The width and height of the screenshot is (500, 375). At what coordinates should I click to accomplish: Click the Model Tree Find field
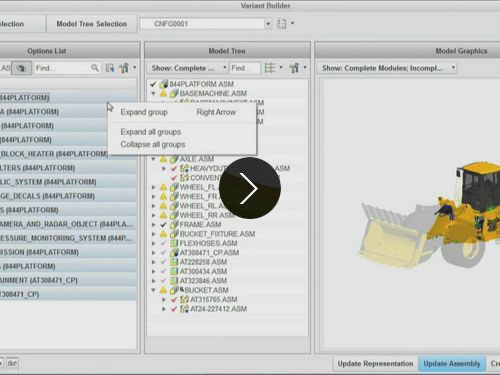click(245, 68)
